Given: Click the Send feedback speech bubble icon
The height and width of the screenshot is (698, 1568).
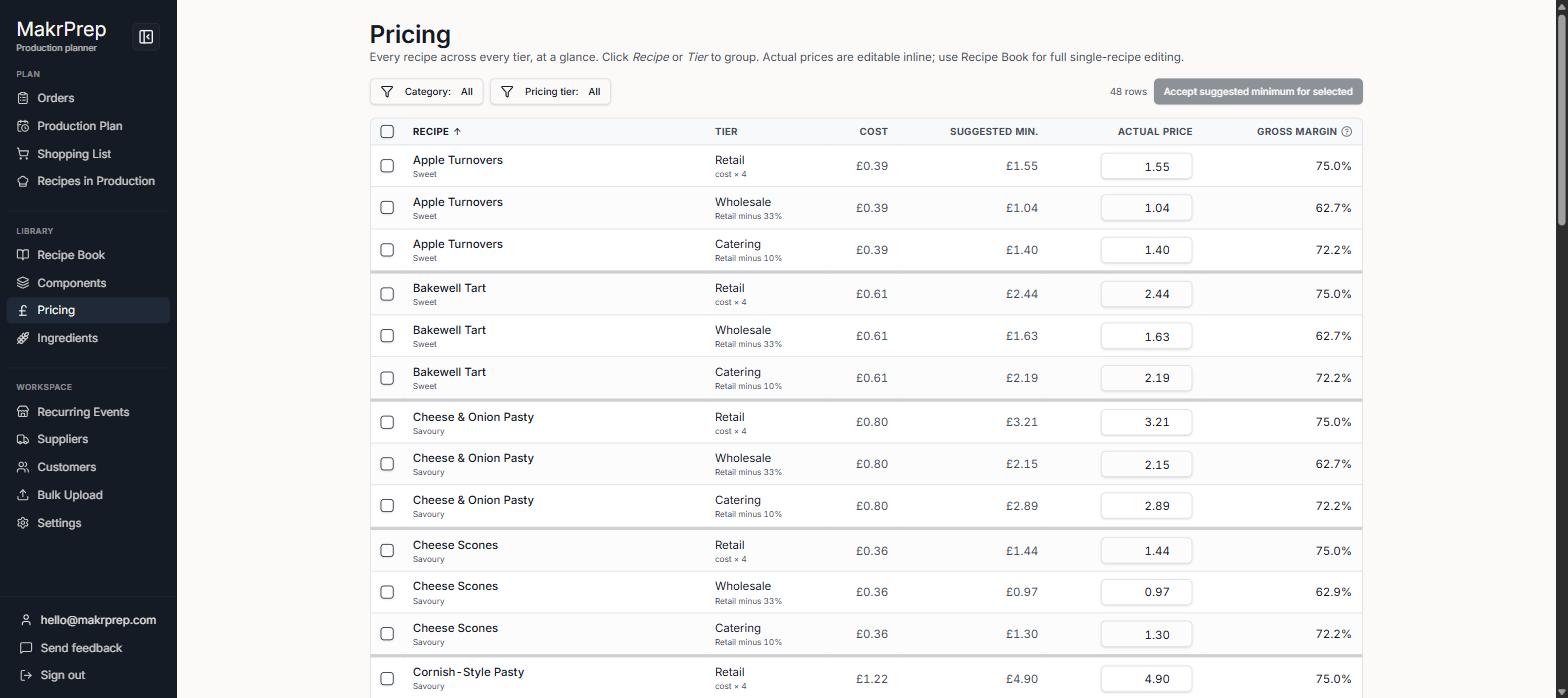Looking at the screenshot, I should (x=26, y=648).
